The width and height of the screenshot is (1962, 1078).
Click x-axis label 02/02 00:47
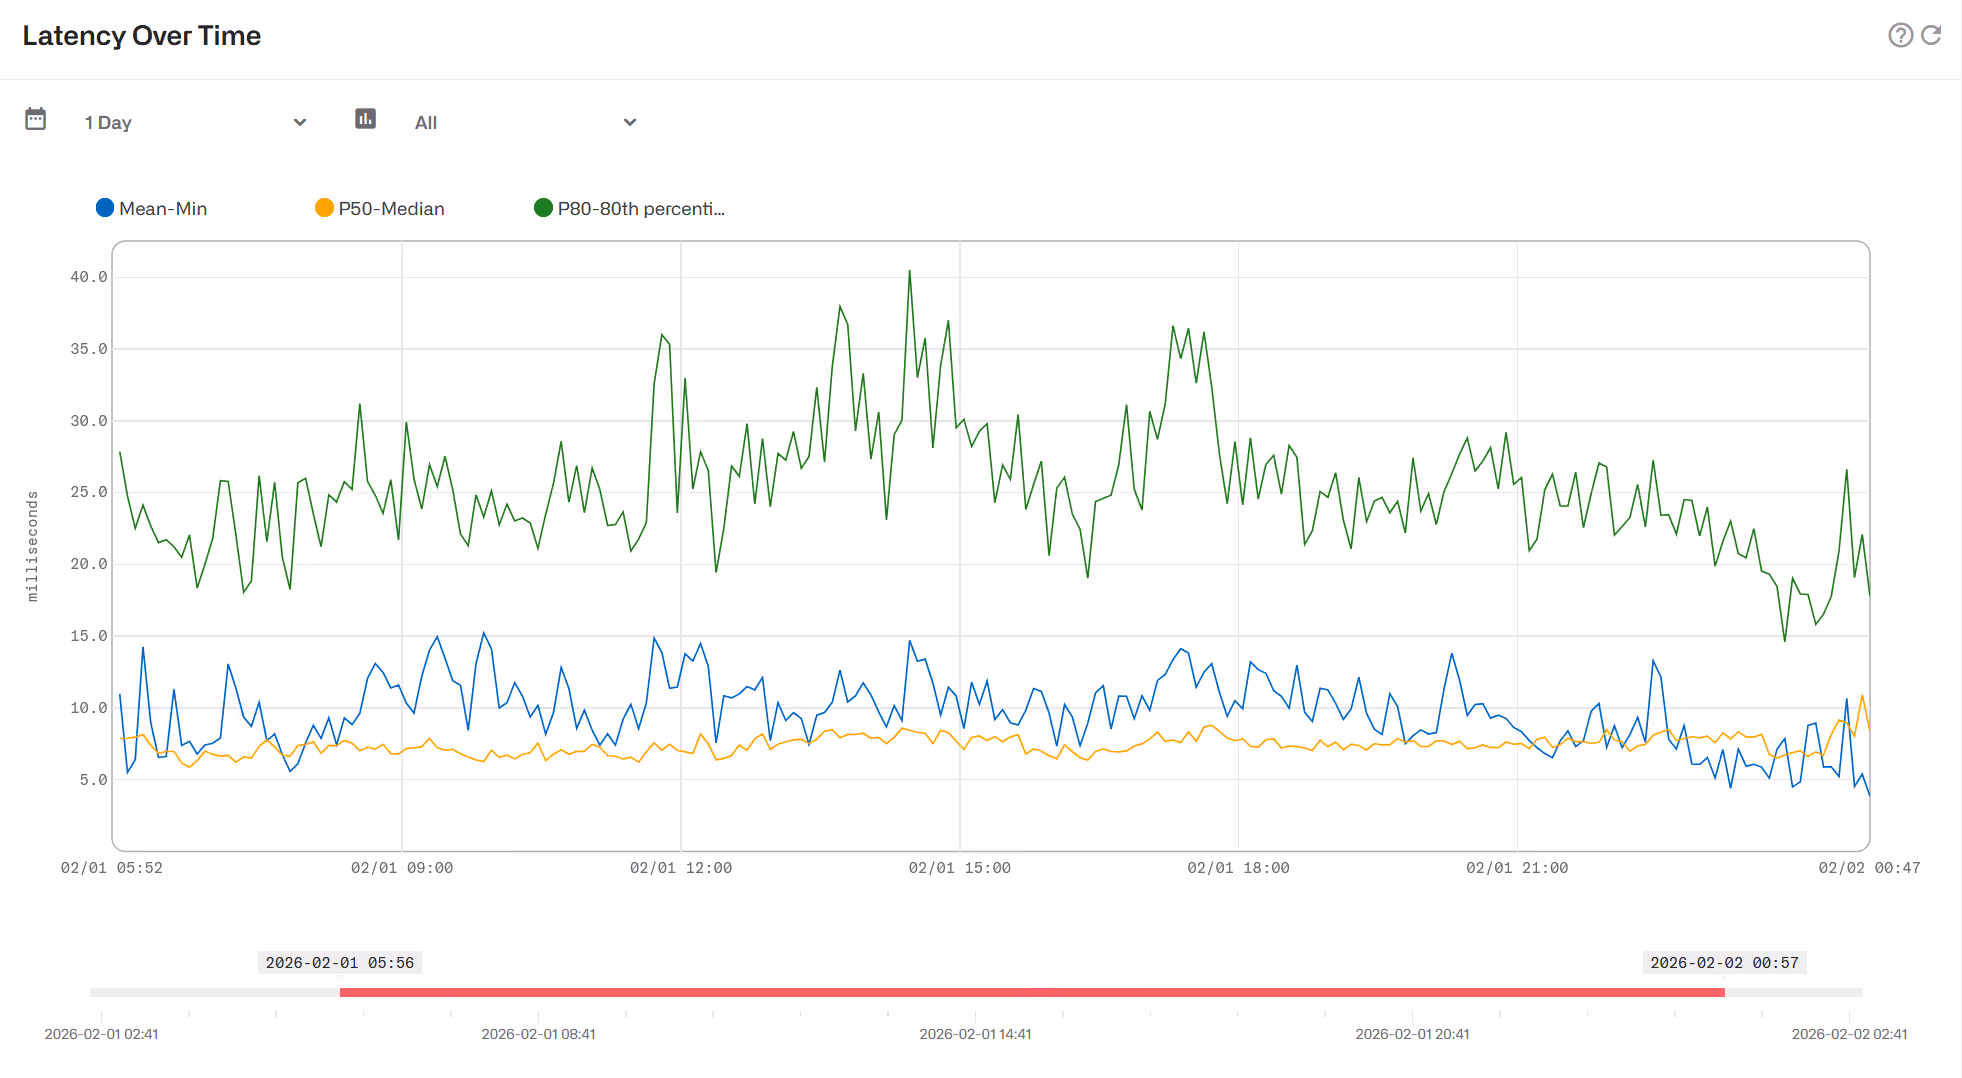click(1870, 868)
